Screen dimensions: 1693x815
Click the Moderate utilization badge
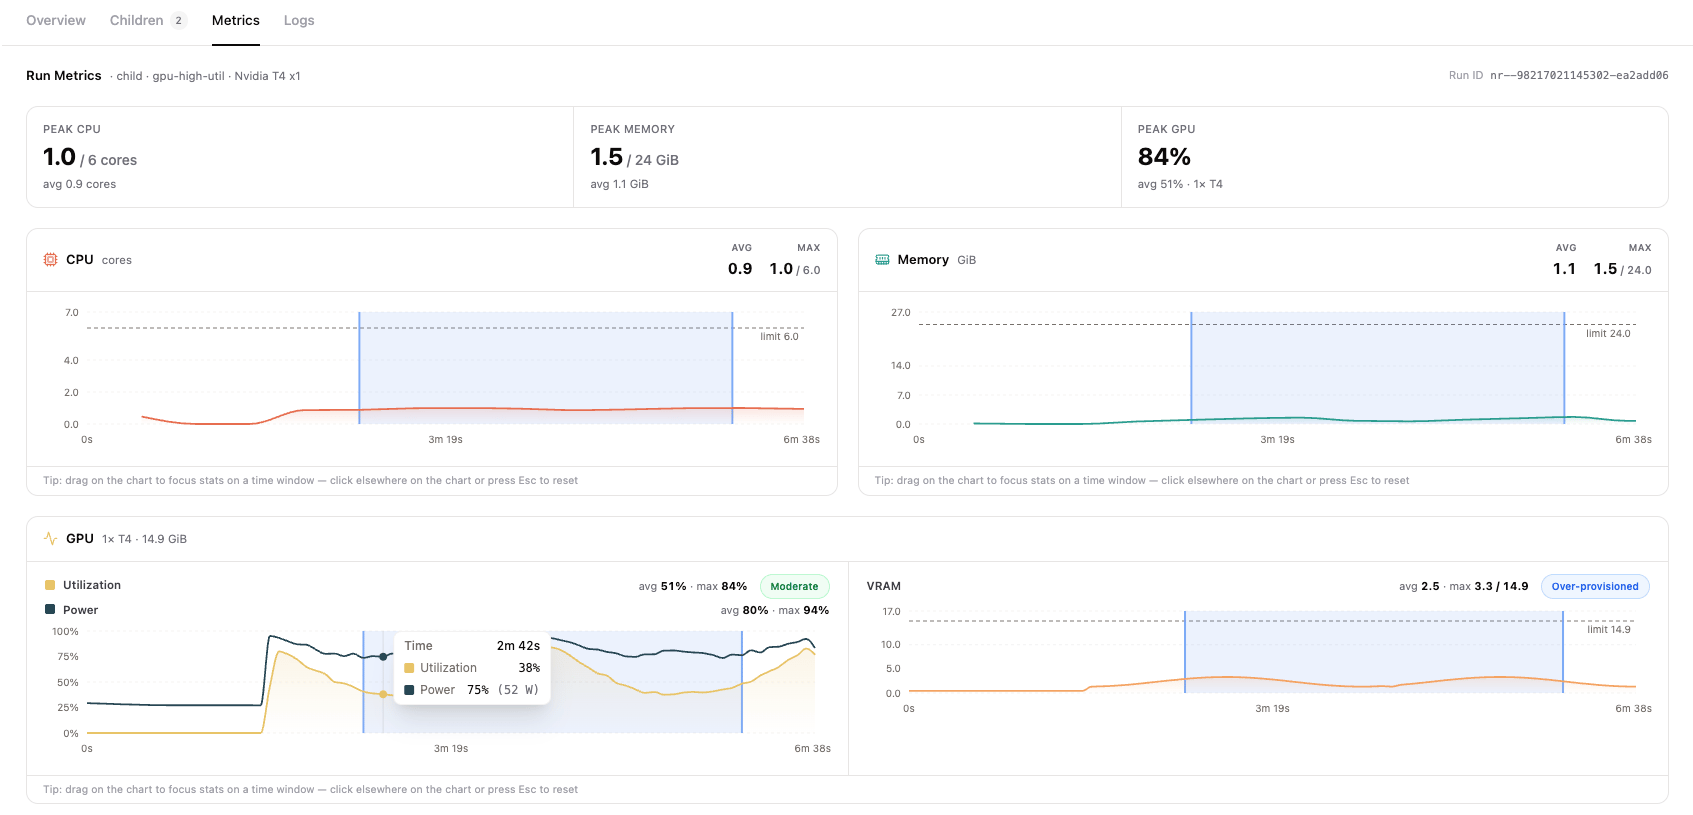[x=794, y=586]
